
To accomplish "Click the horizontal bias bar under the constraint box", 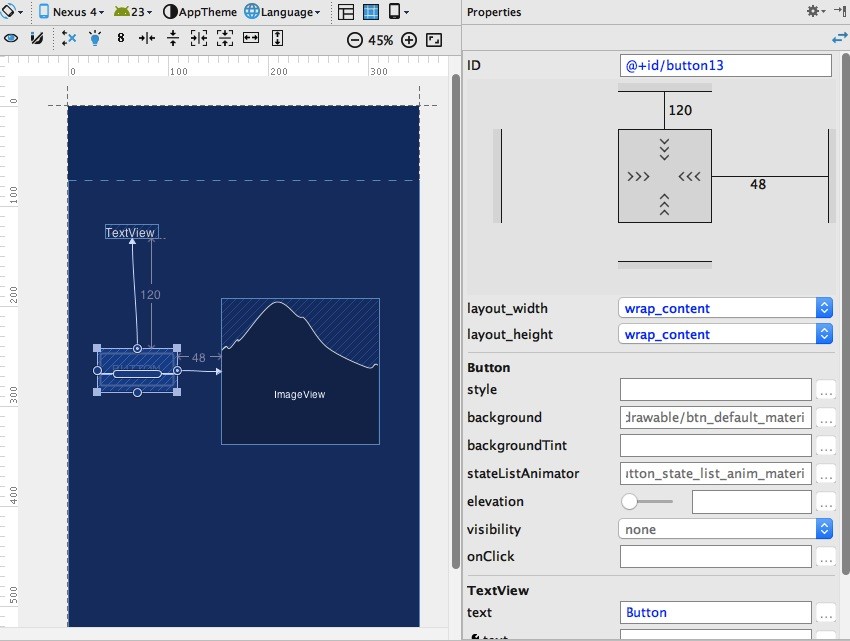I will click(665, 265).
